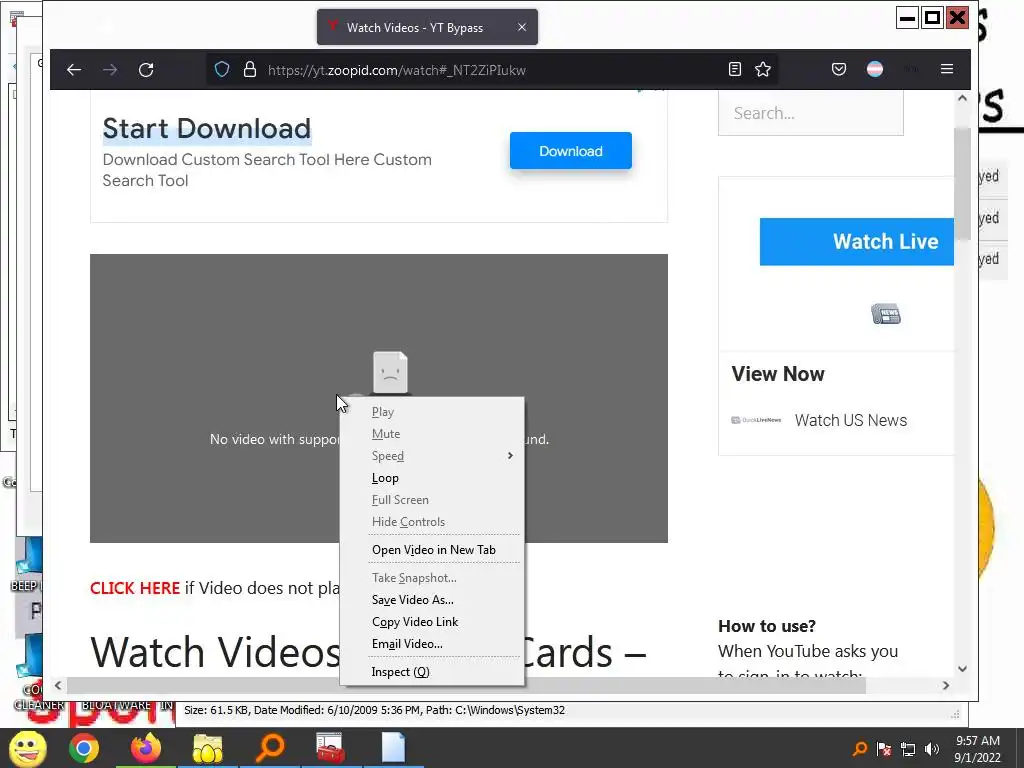Open the Pocket save icon

pyautogui.click(x=839, y=69)
